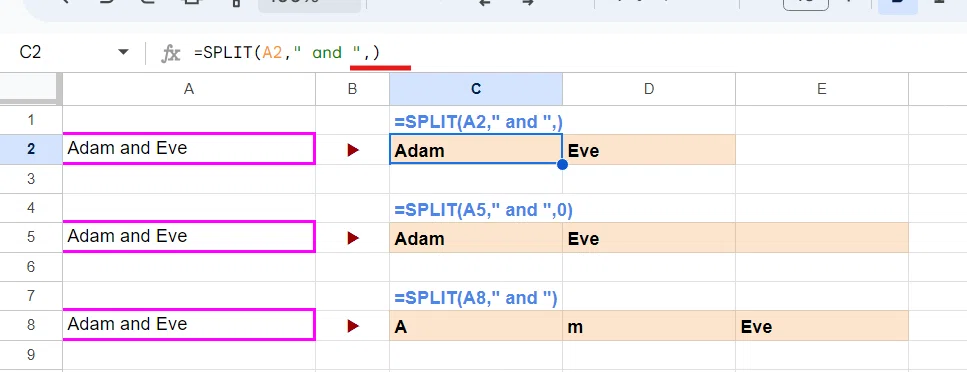This screenshot has width=967, height=372.
Task: Select column D header
Action: (649, 89)
